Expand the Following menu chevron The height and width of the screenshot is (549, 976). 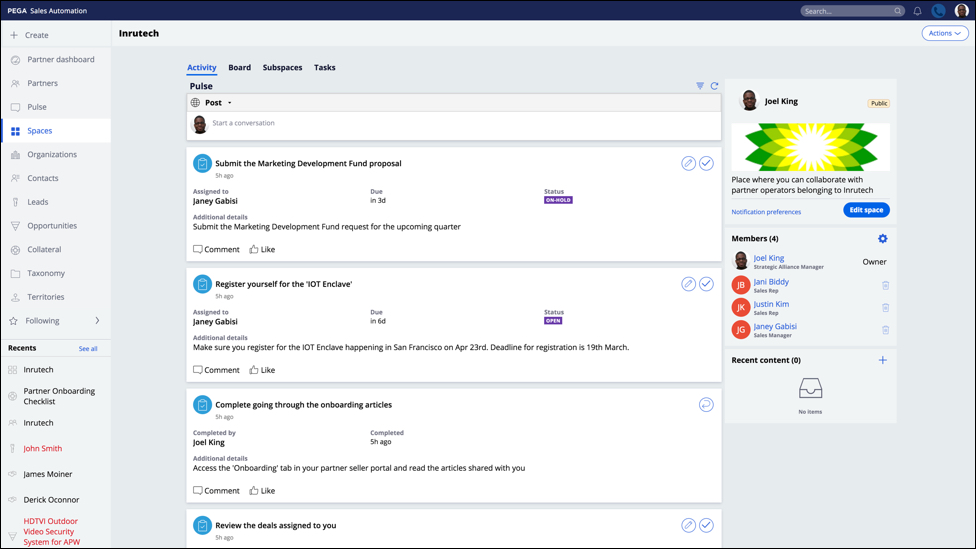pos(97,321)
